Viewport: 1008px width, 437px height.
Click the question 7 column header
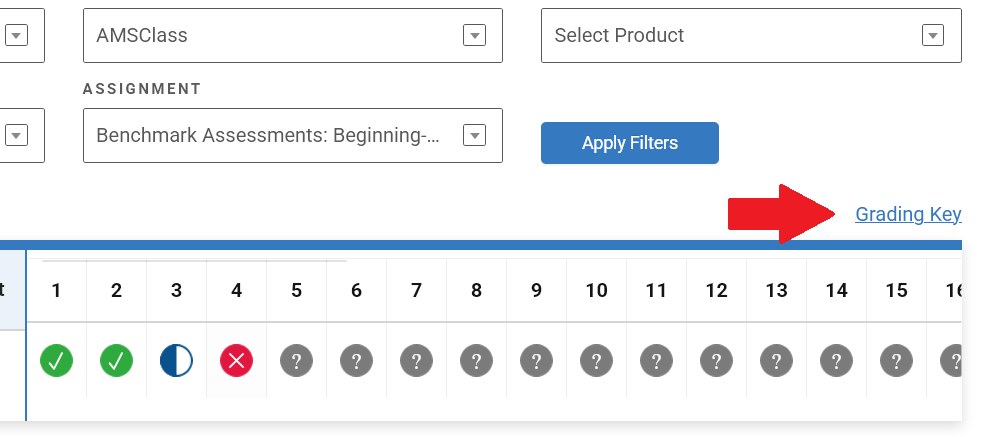(417, 291)
